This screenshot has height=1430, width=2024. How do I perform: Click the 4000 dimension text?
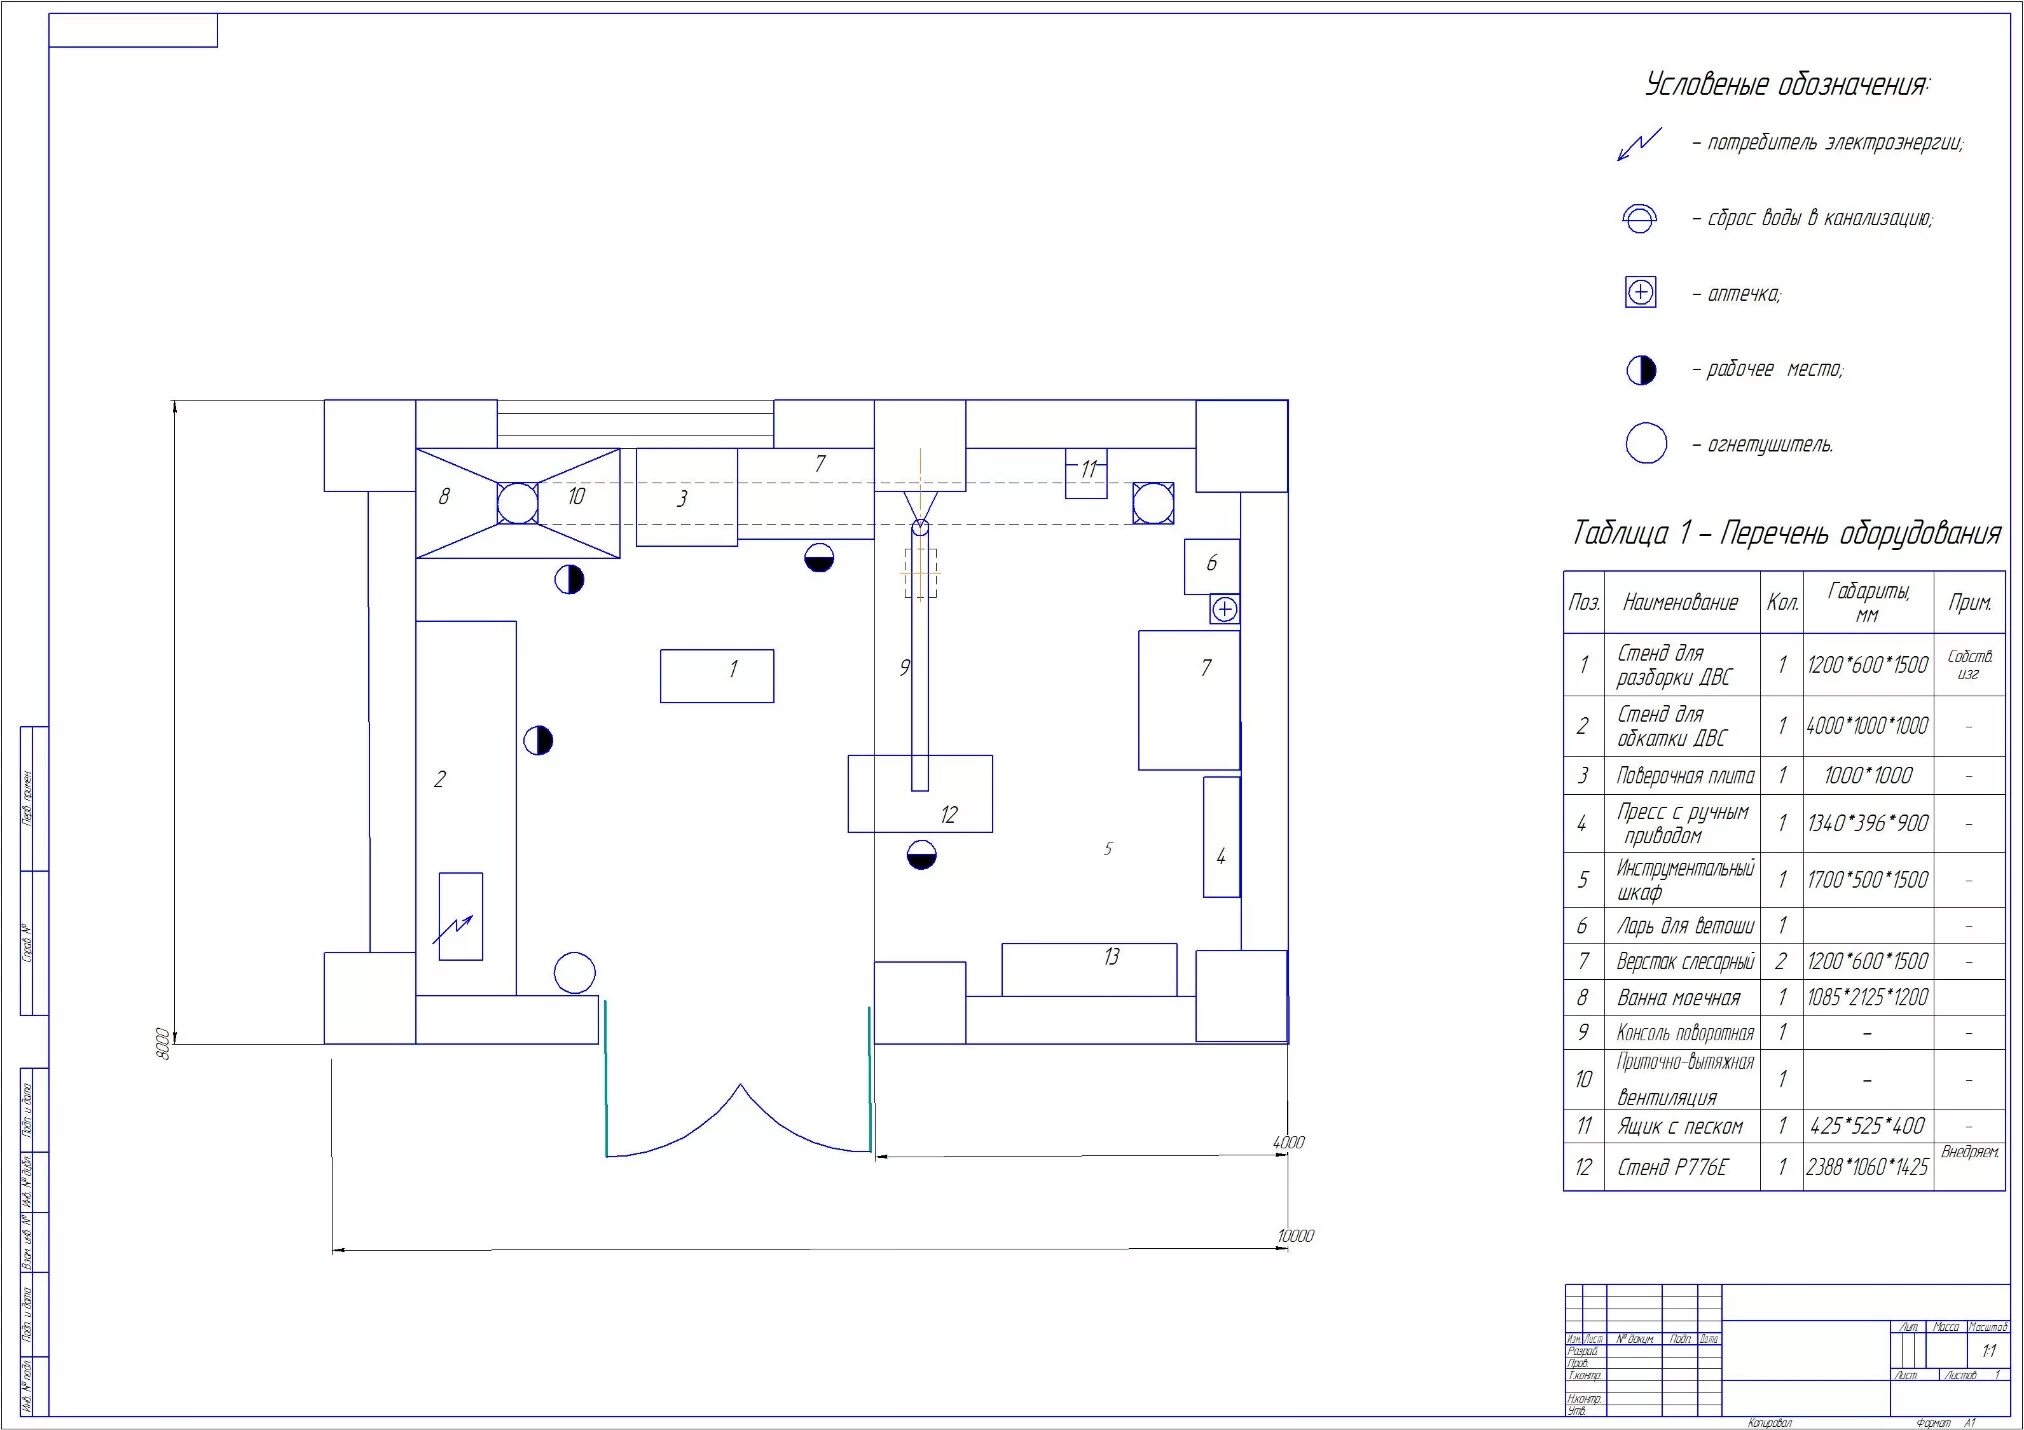(x=1289, y=1142)
